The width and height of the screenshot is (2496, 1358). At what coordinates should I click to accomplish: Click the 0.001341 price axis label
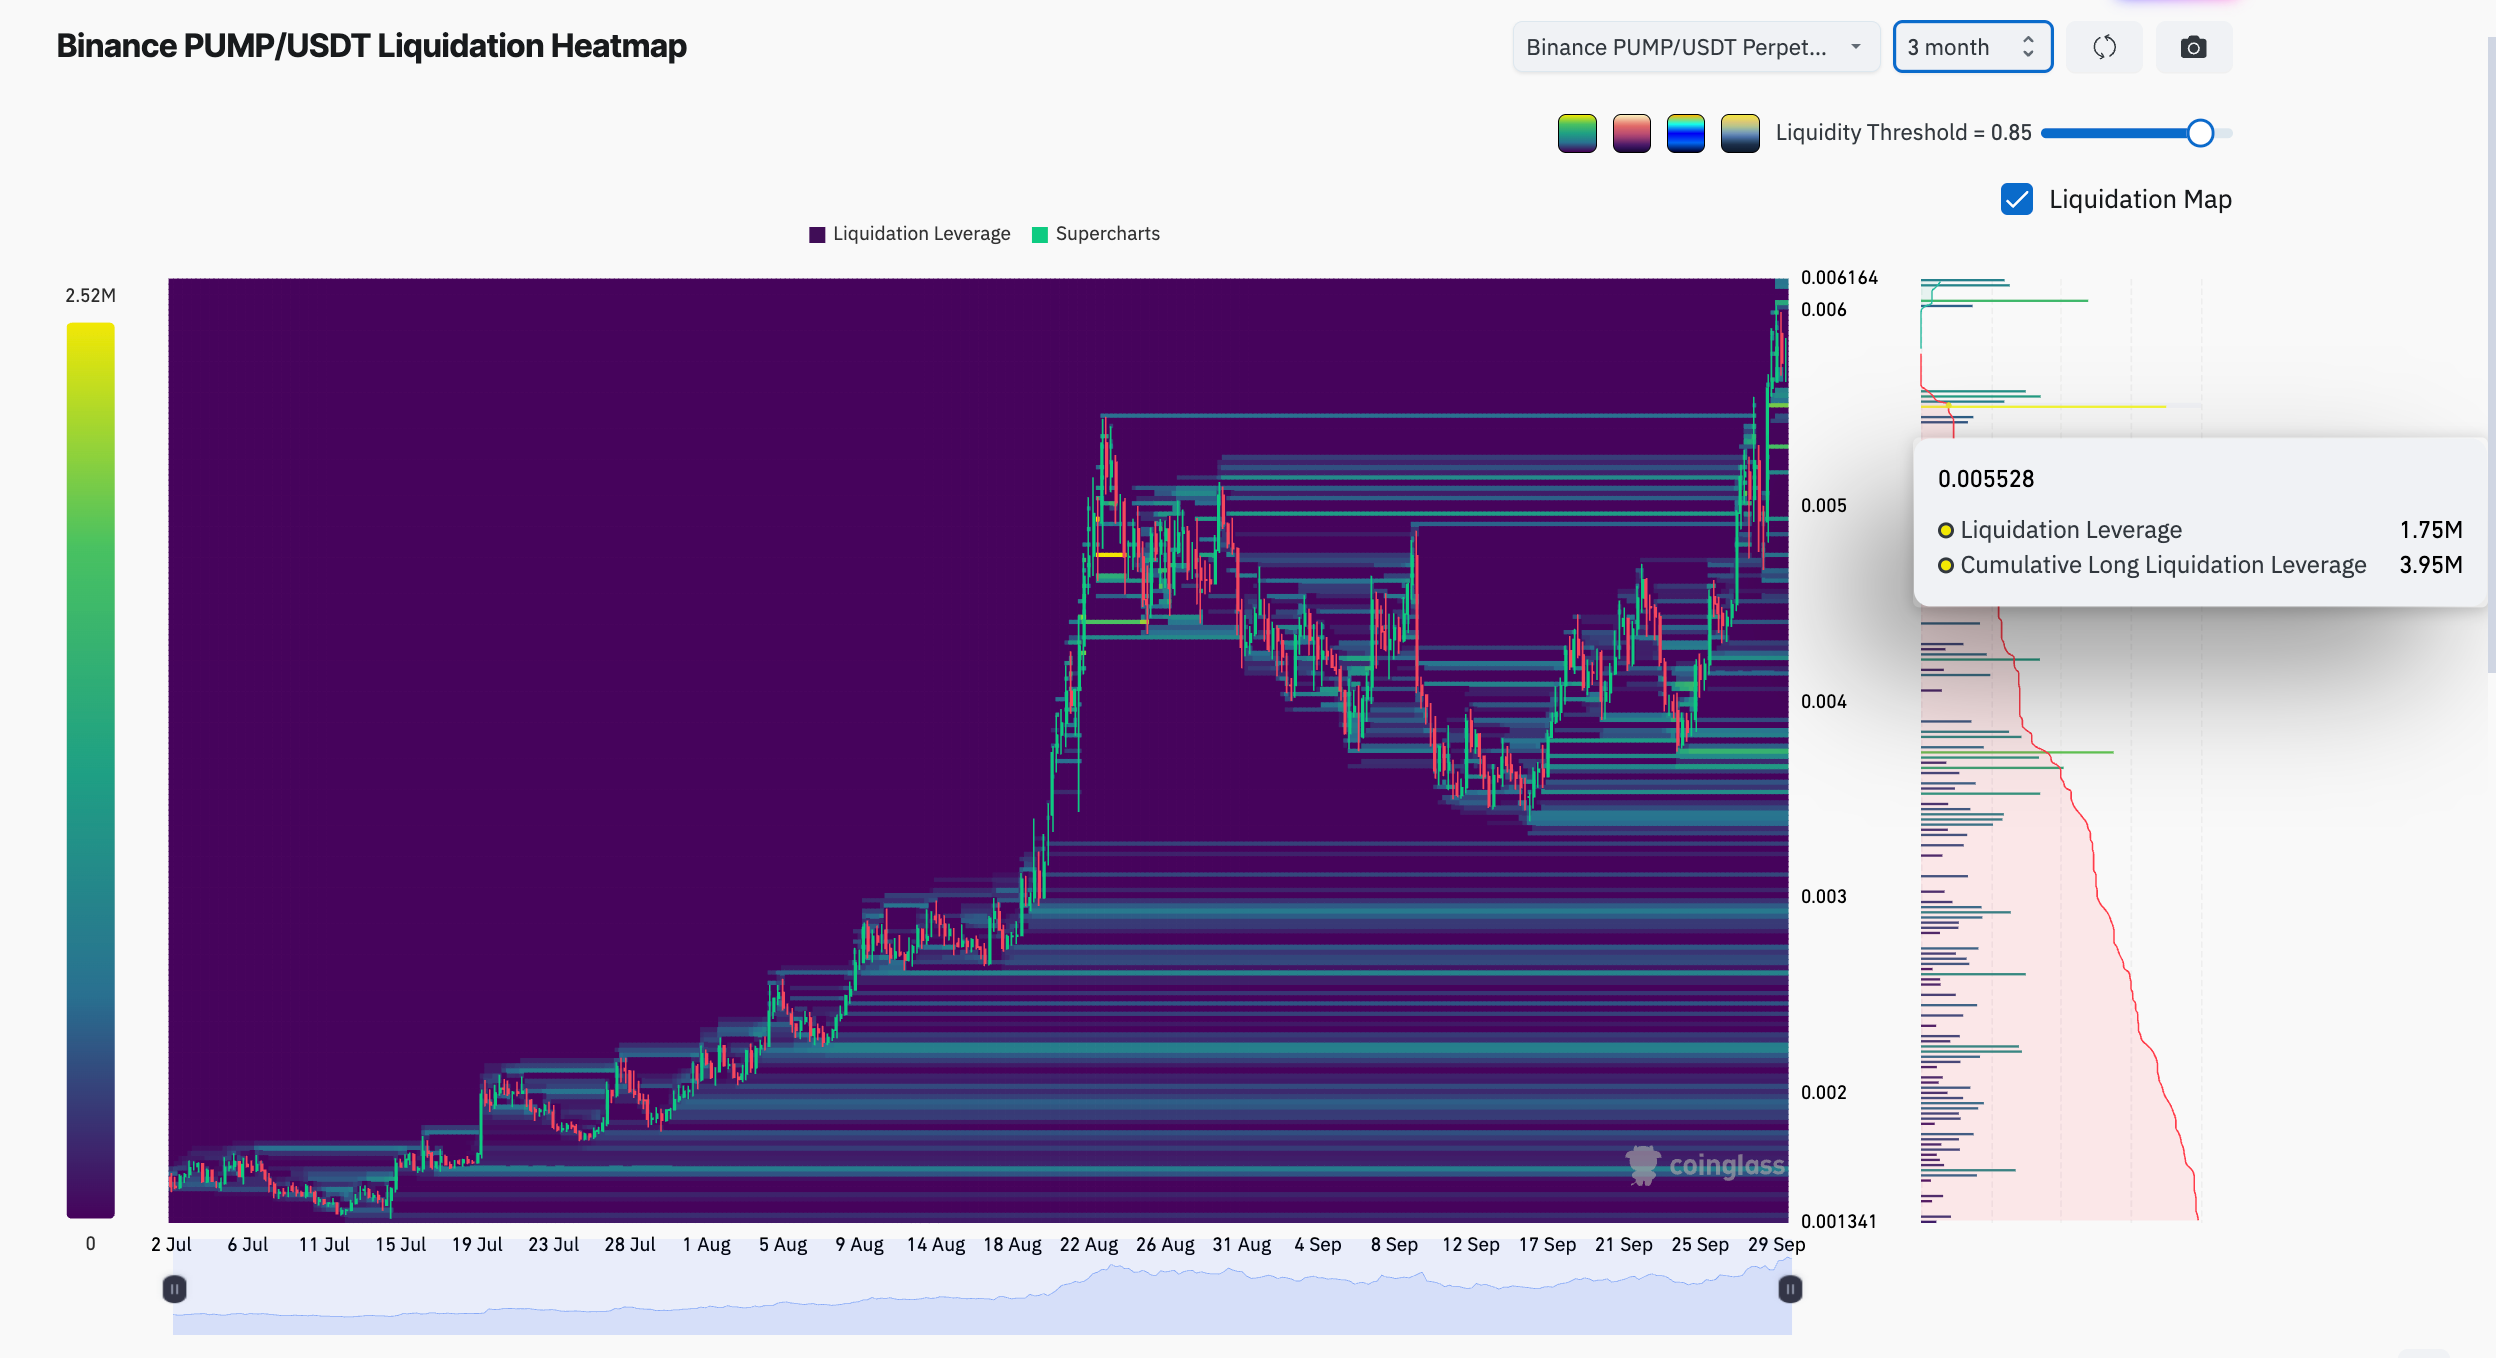(x=1838, y=1221)
